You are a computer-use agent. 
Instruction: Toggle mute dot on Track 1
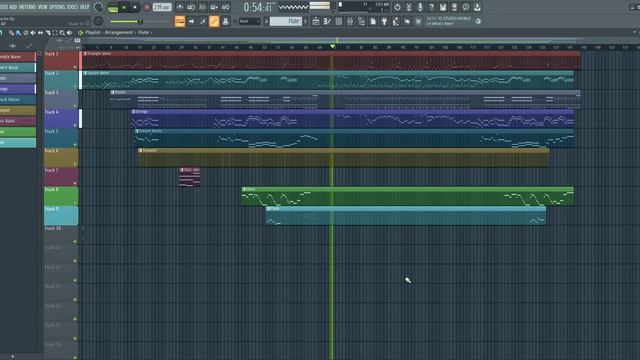[x=75, y=67]
